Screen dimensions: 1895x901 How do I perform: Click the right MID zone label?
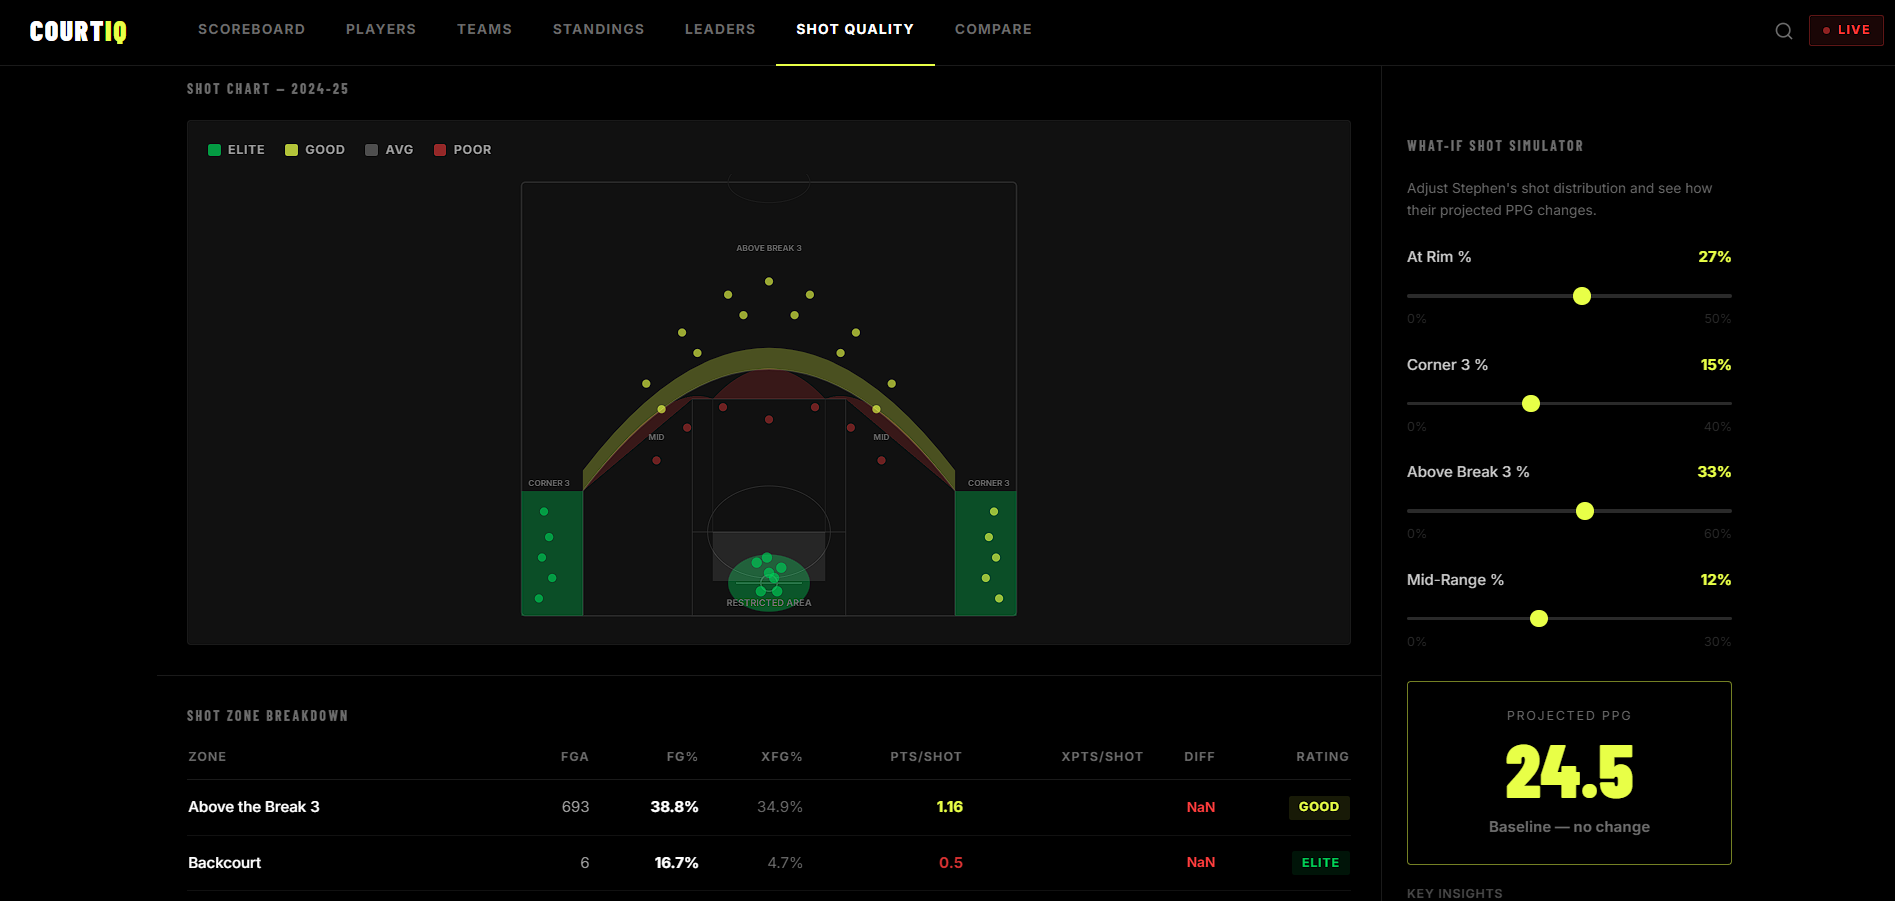point(881,437)
